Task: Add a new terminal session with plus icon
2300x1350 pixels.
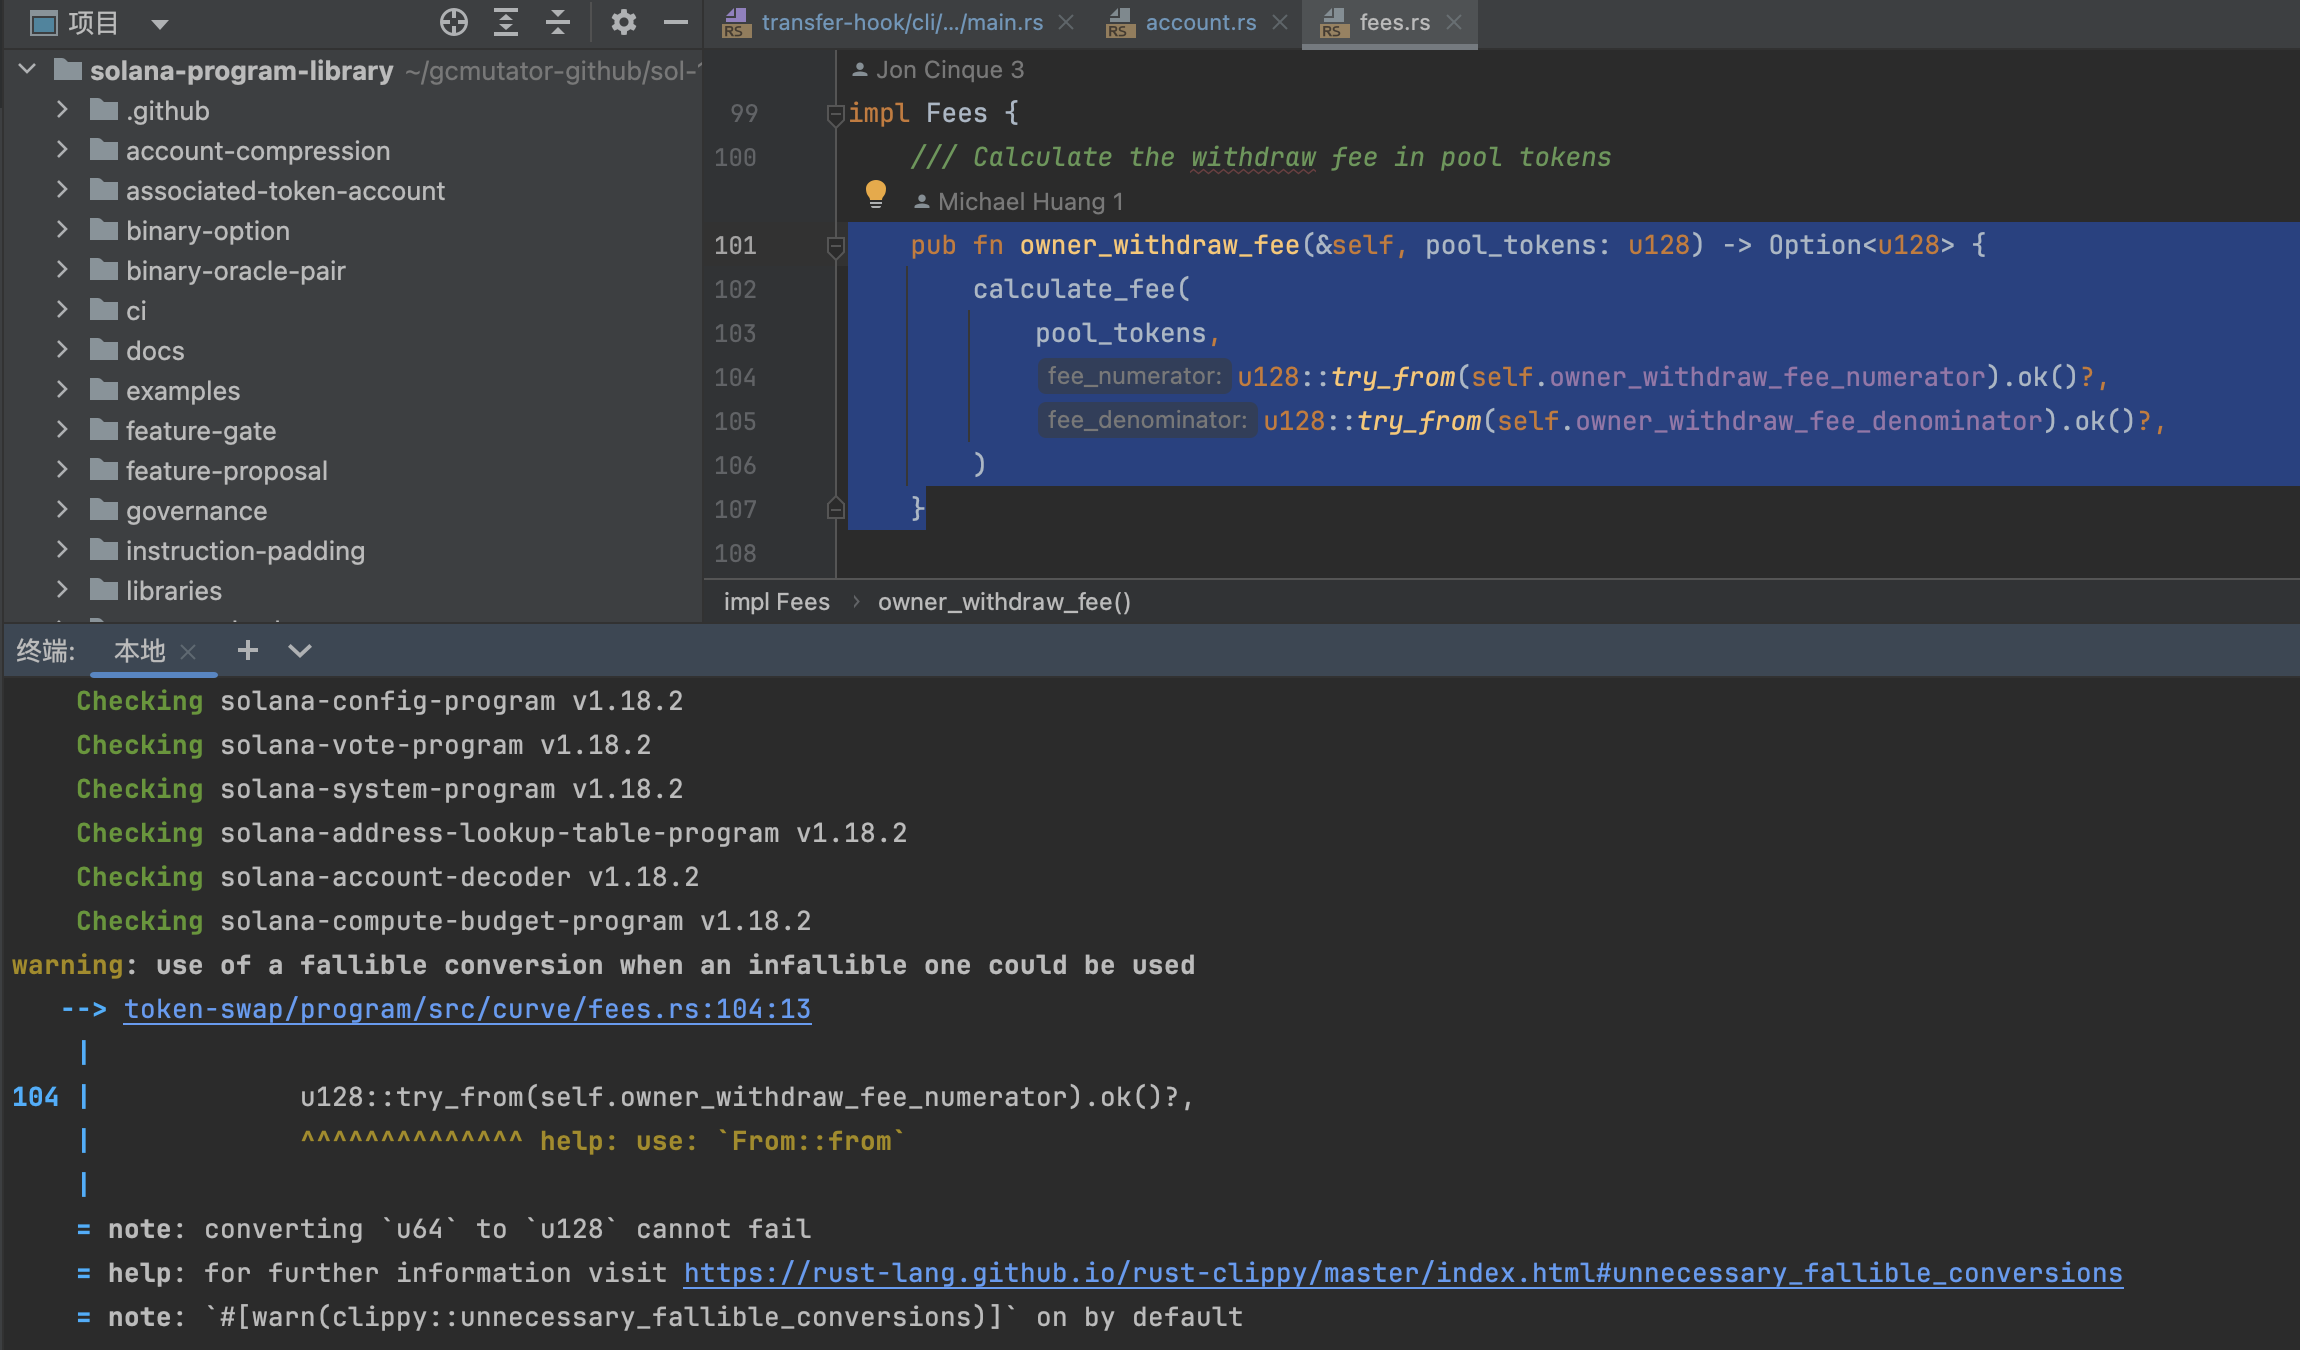Action: 247,651
